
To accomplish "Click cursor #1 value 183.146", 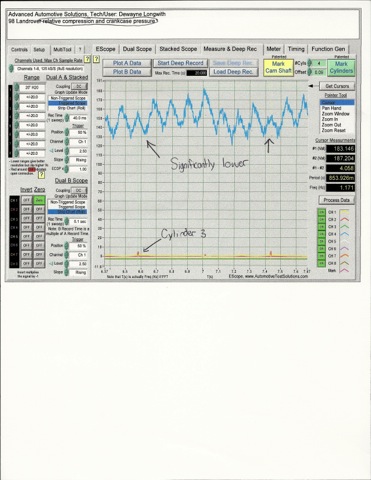I will click(340, 149).
